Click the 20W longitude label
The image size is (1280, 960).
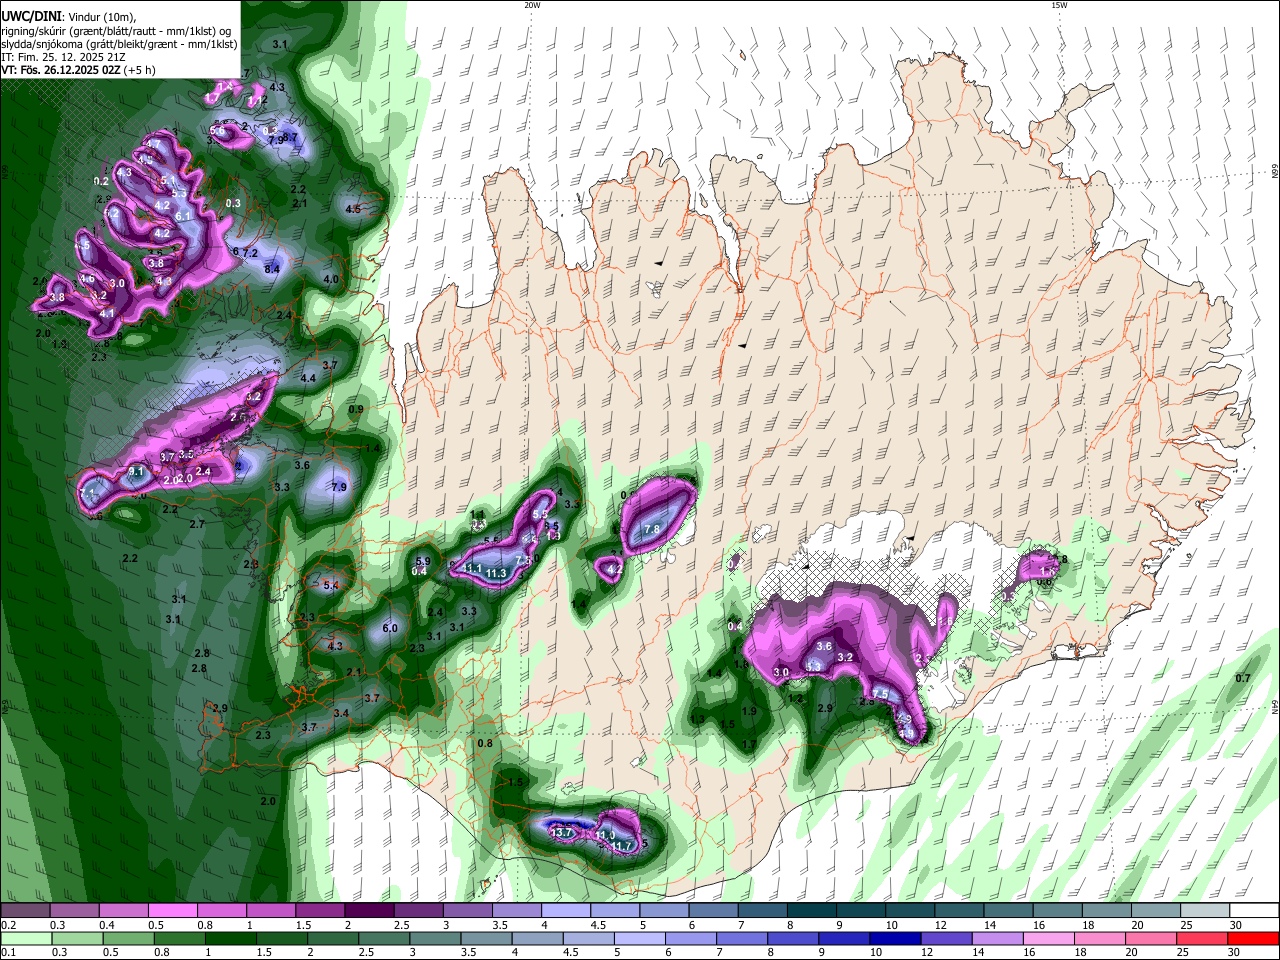[x=532, y=5]
